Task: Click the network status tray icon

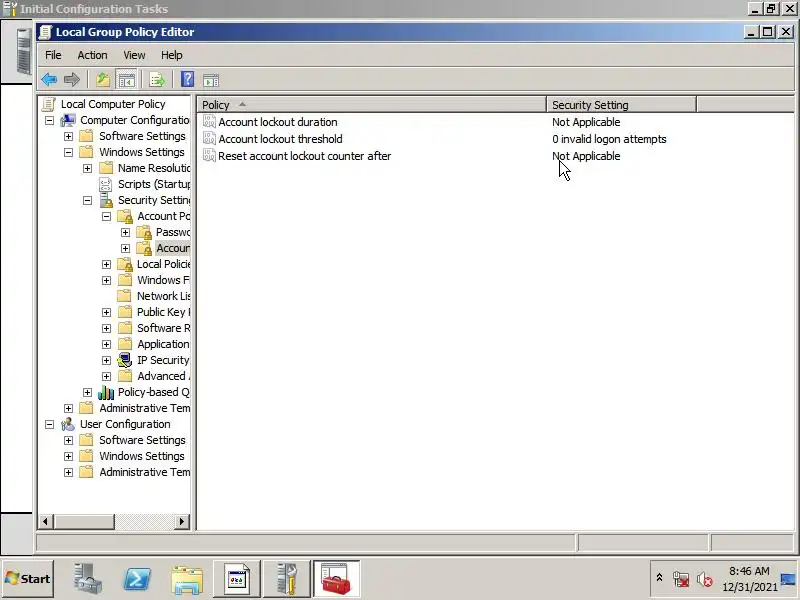Action: click(681, 579)
